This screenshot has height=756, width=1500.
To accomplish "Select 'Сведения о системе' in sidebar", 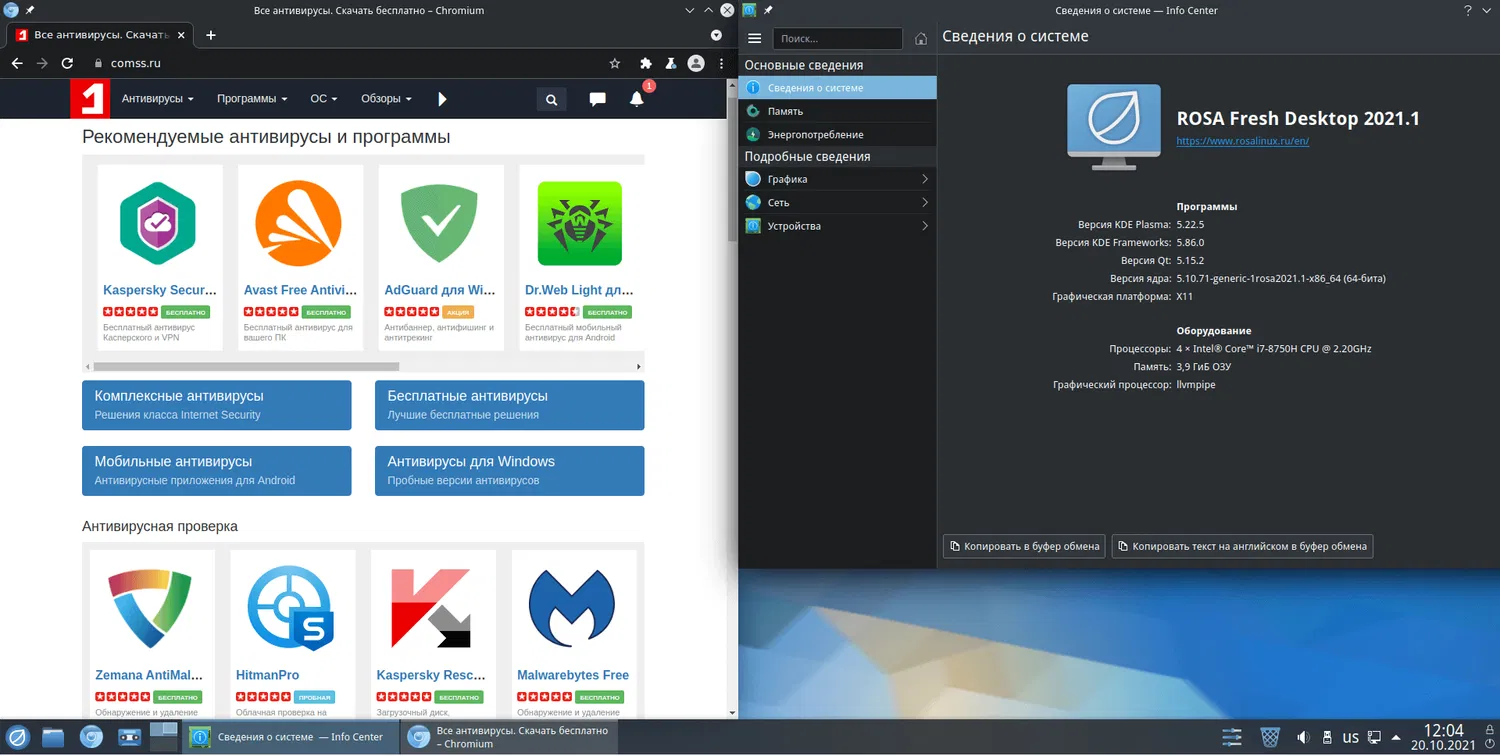I will pyautogui.click(x=837, y=88).
